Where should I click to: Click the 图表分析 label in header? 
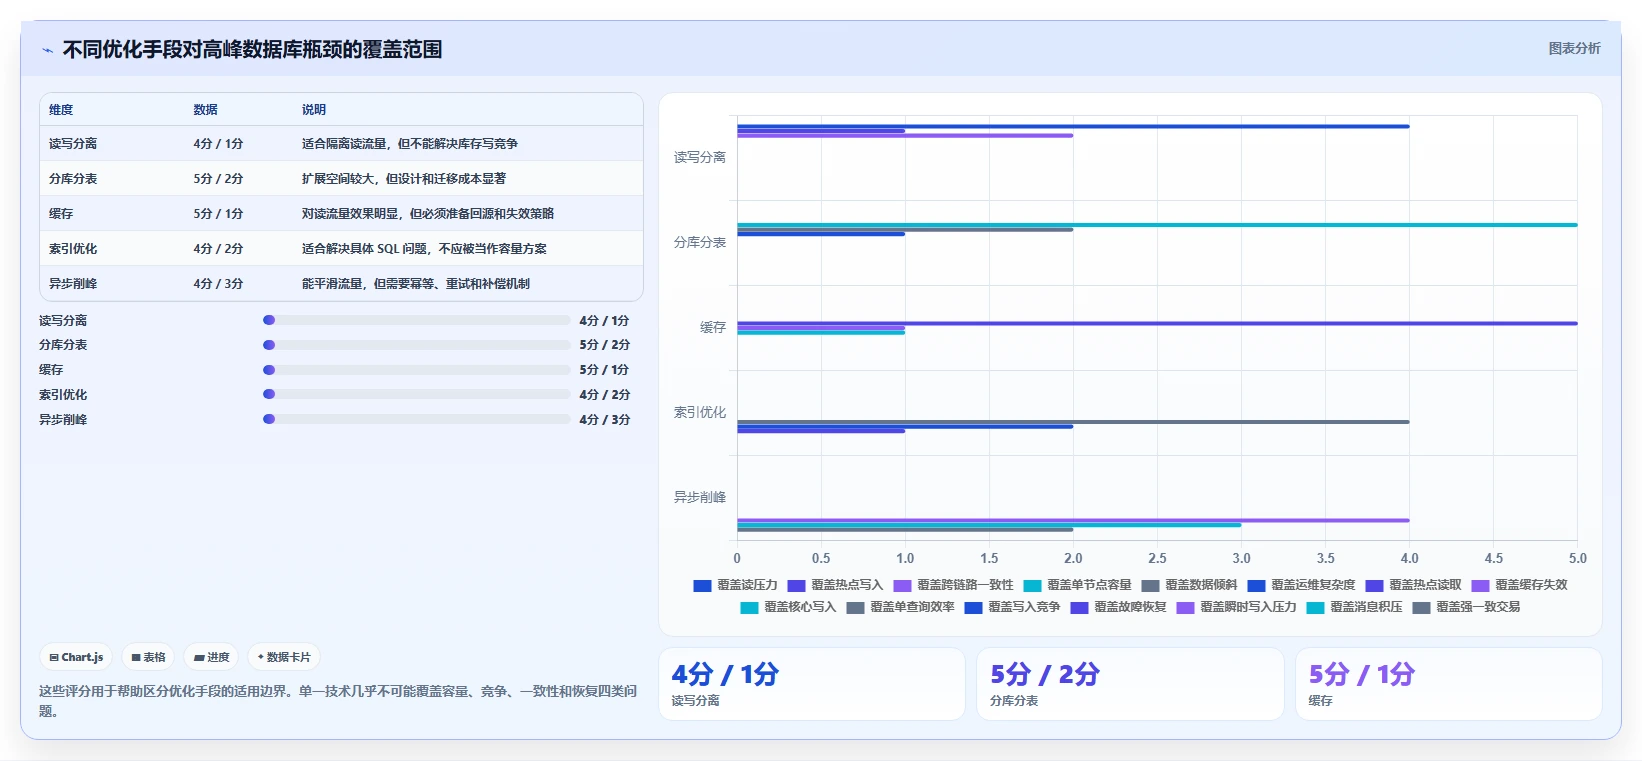(1574, 48)
